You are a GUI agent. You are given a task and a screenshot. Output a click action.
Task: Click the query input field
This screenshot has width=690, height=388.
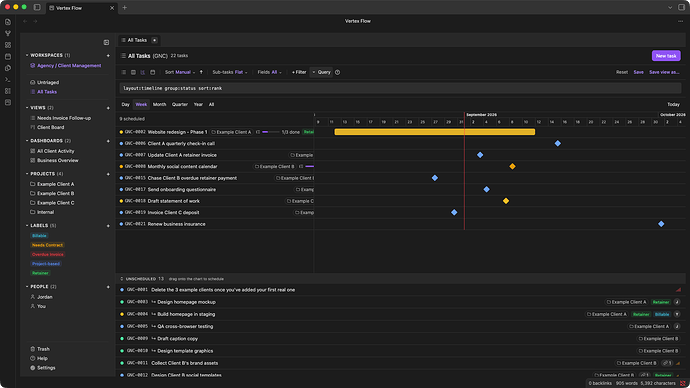400,88
